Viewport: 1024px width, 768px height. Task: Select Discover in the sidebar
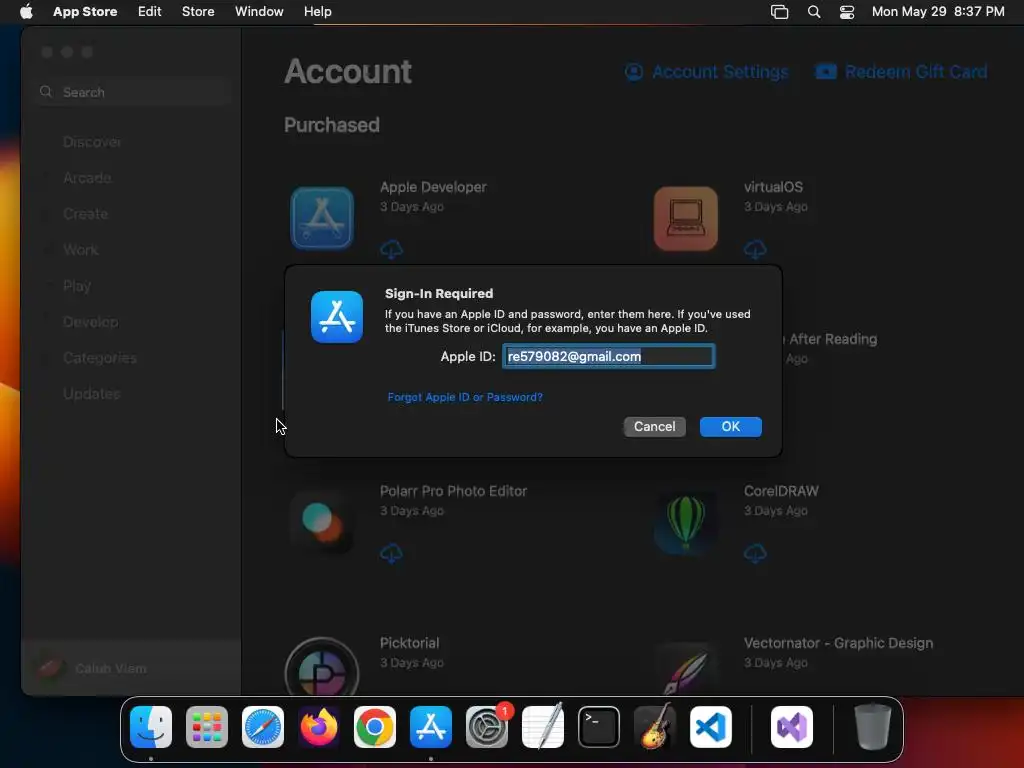(92, 142)
